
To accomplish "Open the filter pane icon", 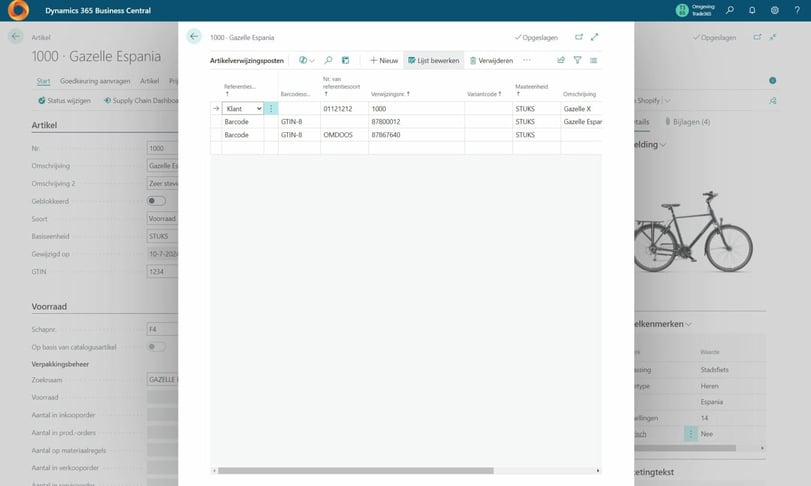I will point(577,60).
